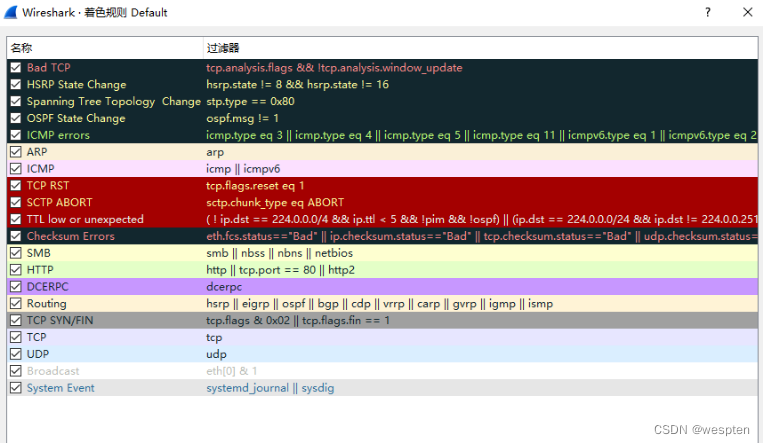765x446 pixels.
Task: Close the coloring rules dialog
Action: click(x=747, y=12)
